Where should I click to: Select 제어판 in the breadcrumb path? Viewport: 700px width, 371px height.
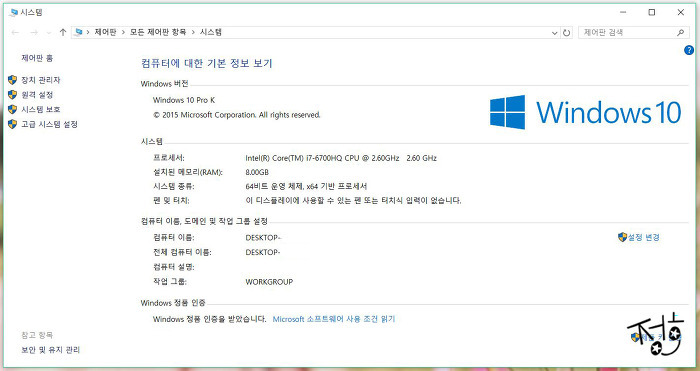(105, 32)
